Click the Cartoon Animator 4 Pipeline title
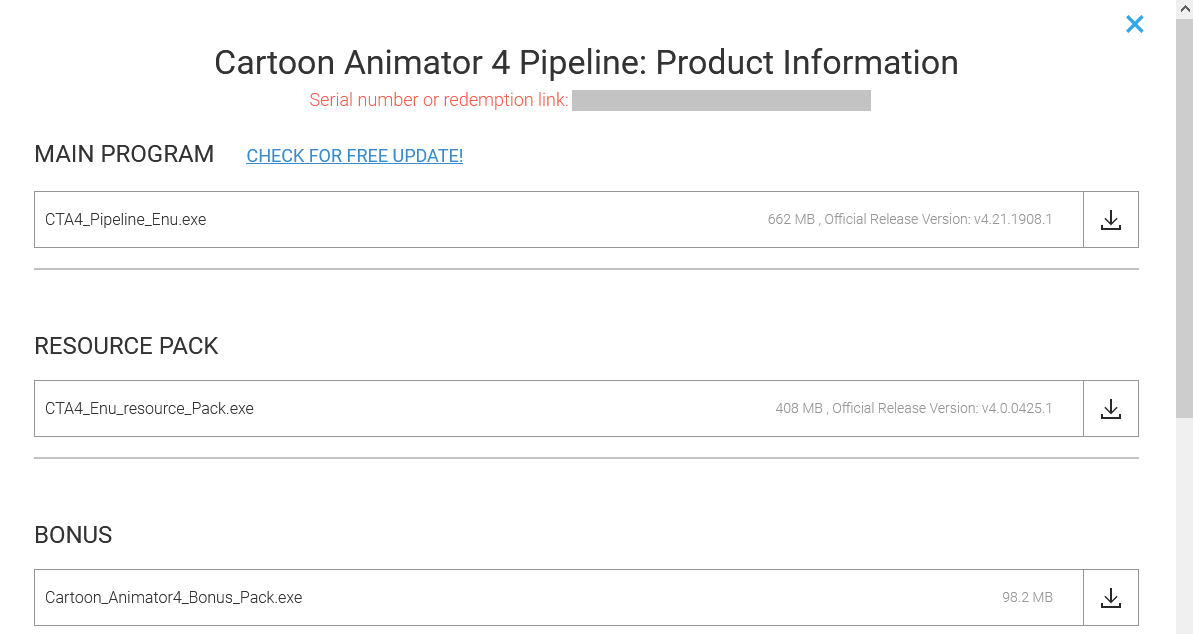The height and width of the screenshot is (634, 1193). click(586, 62)
